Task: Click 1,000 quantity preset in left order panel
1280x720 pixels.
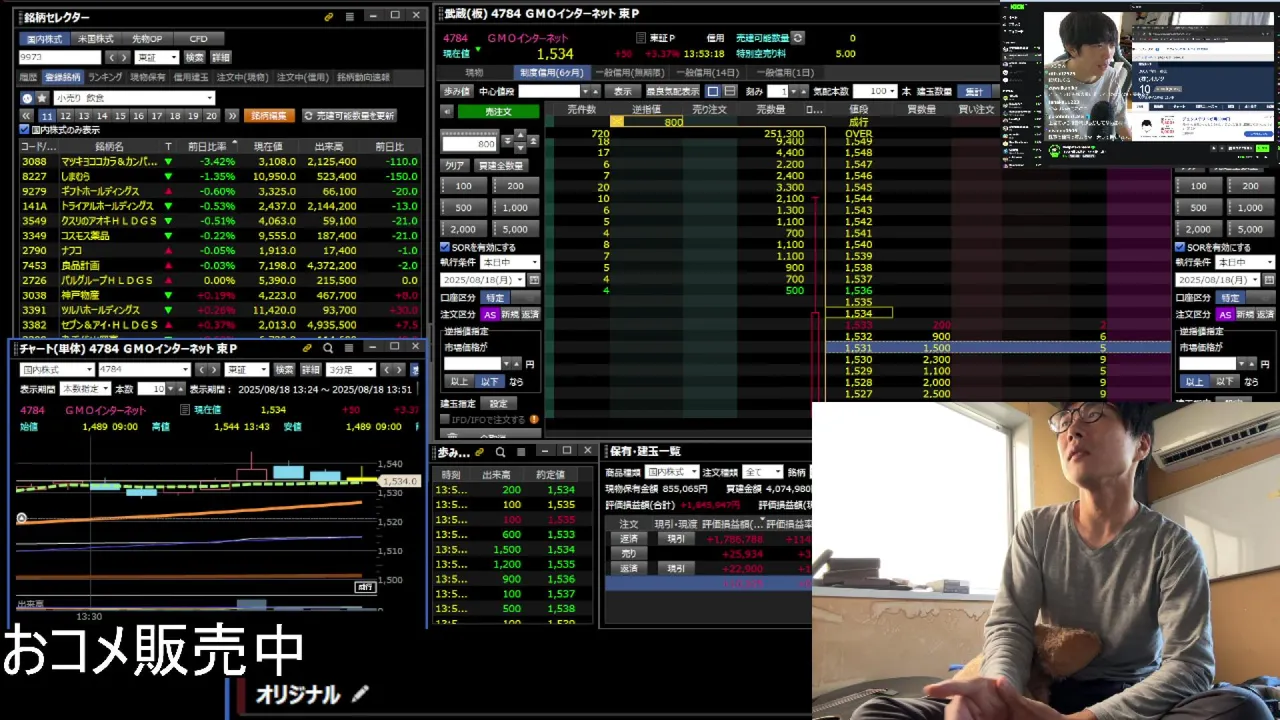Action: [515, 207]
